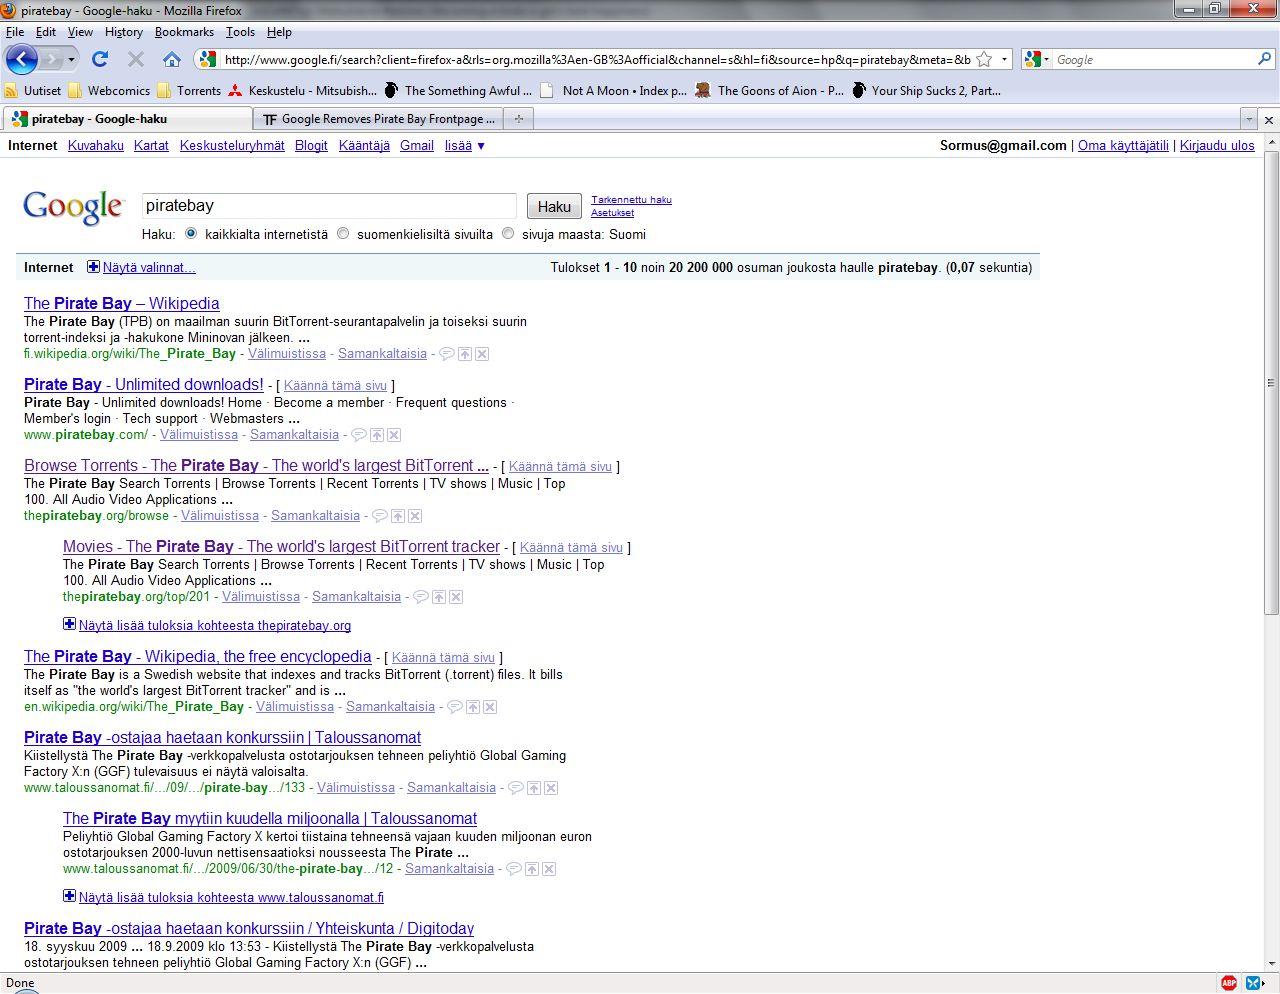This screenshot has width=1280, height=994.
Task: Remove the www.piratebay.com result with X icon
Action: 394,435
